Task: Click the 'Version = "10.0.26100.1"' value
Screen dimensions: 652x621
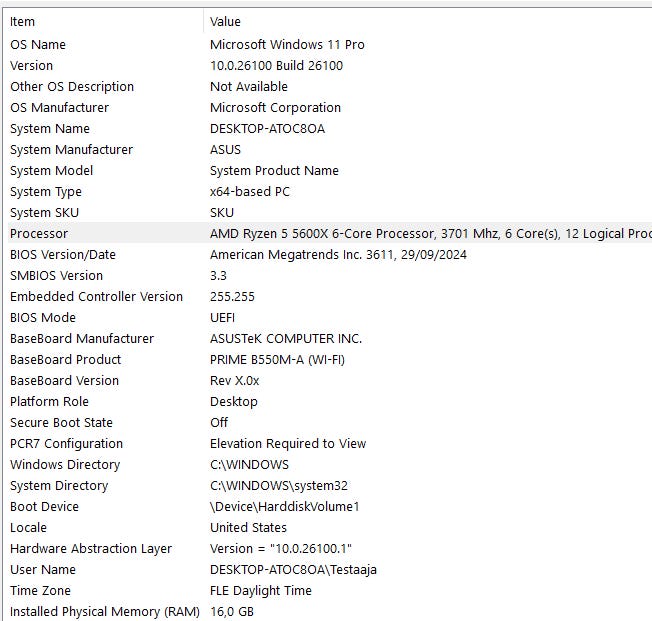Action: (281, 549)
